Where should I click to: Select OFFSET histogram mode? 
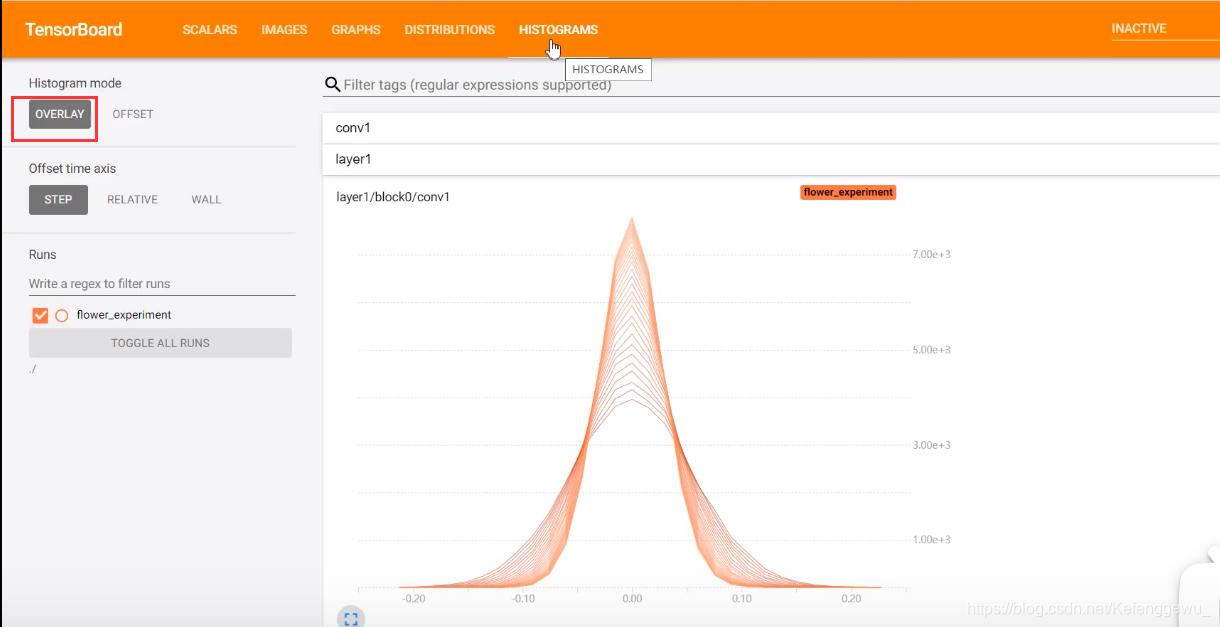pyautogui.click(x=133, y=114)
